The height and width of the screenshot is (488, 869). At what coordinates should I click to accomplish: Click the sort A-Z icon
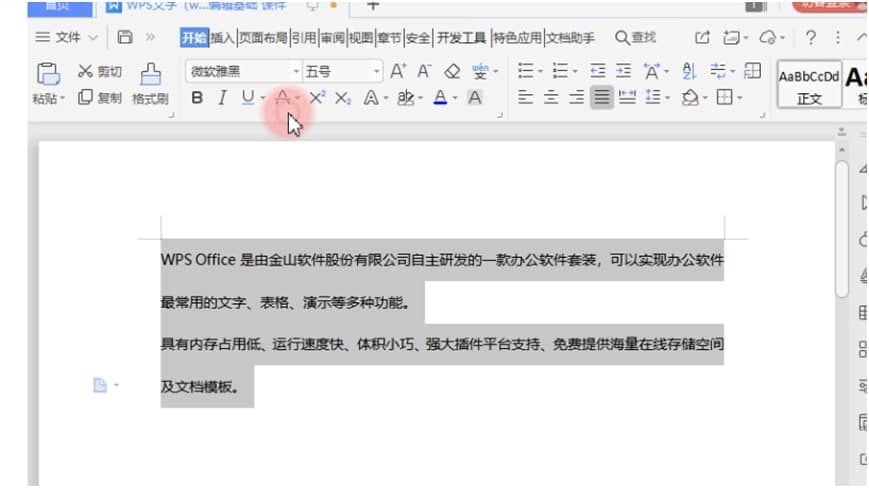(689, 71)
